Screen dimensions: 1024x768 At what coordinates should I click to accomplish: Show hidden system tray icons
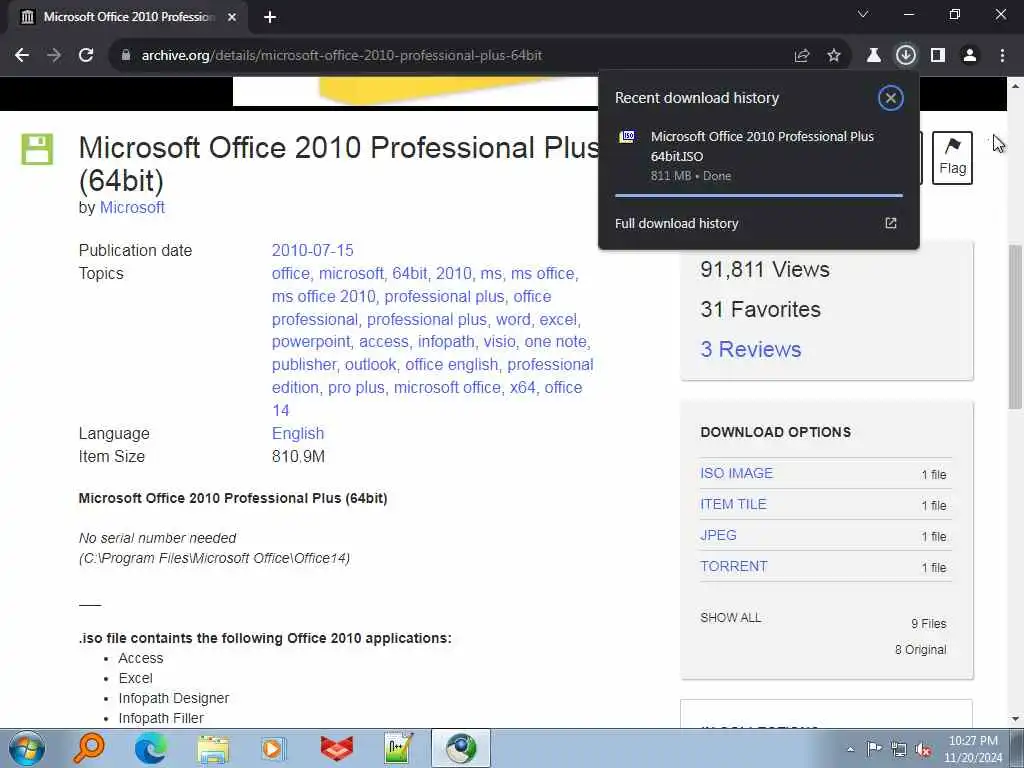(850, 750)
